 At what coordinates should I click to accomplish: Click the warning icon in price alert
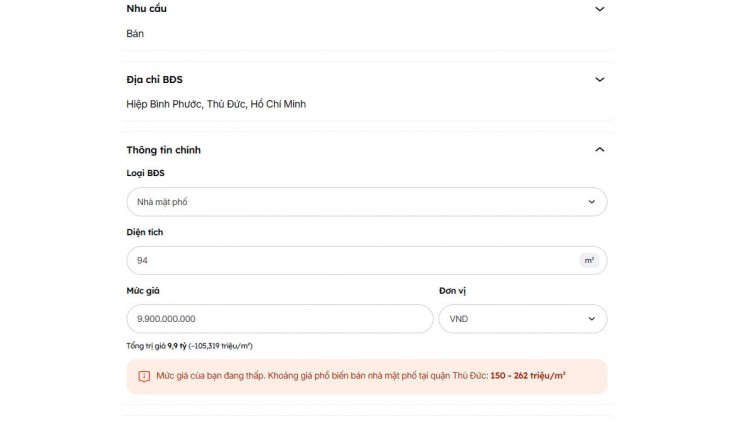tap(144, 376)
